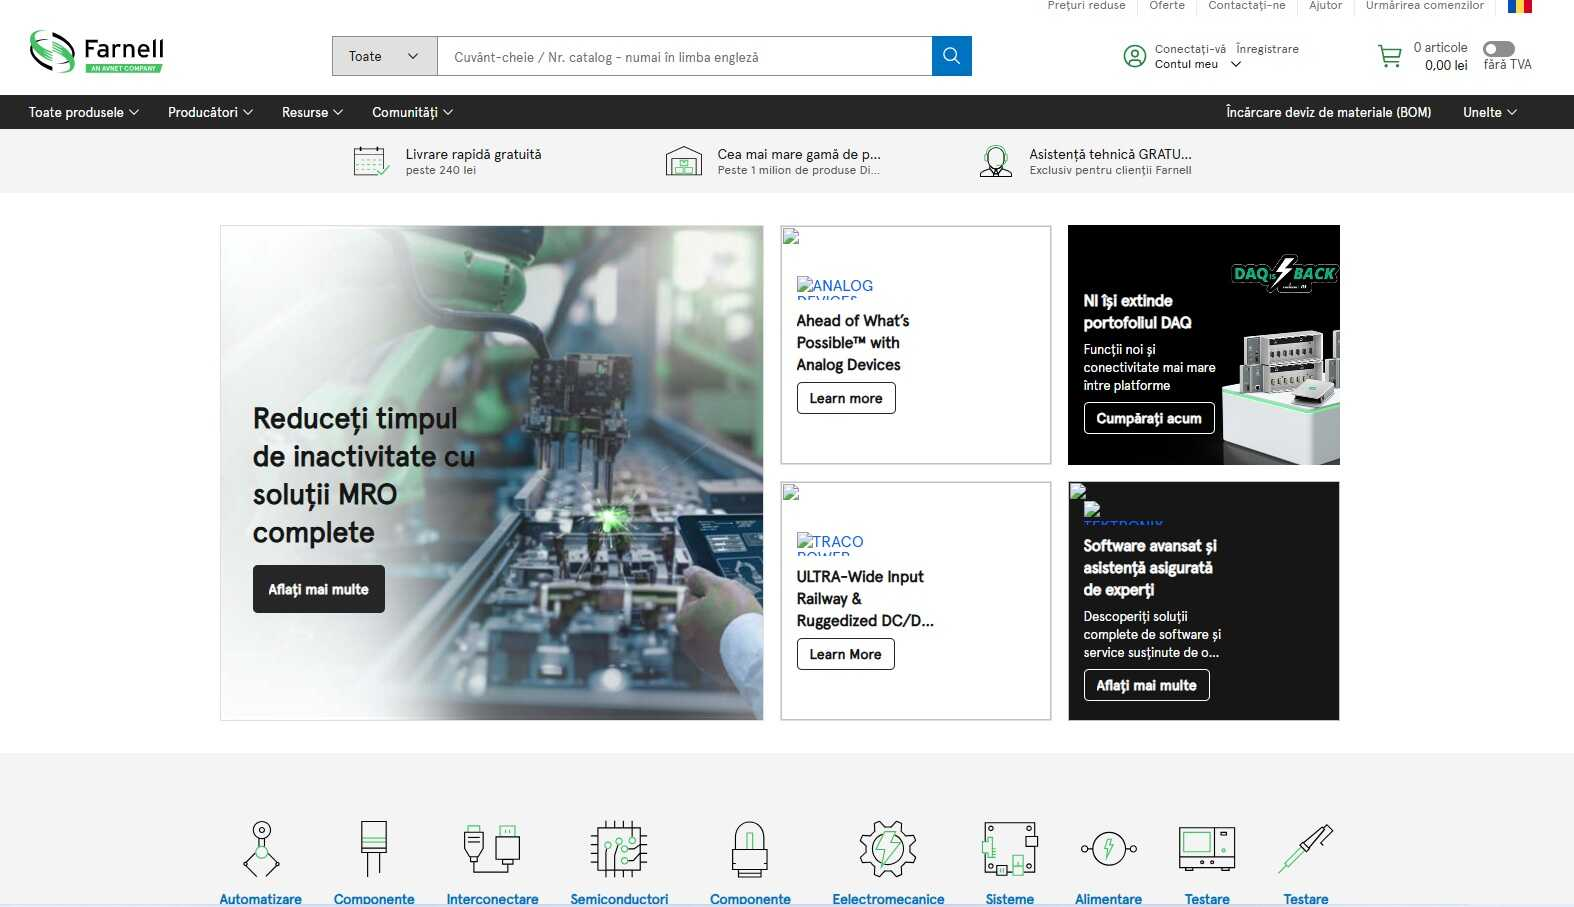Click the MRO robot arm banner image
The height and width of the screenshot is (907, 1574).
click(x=492, y=472)
